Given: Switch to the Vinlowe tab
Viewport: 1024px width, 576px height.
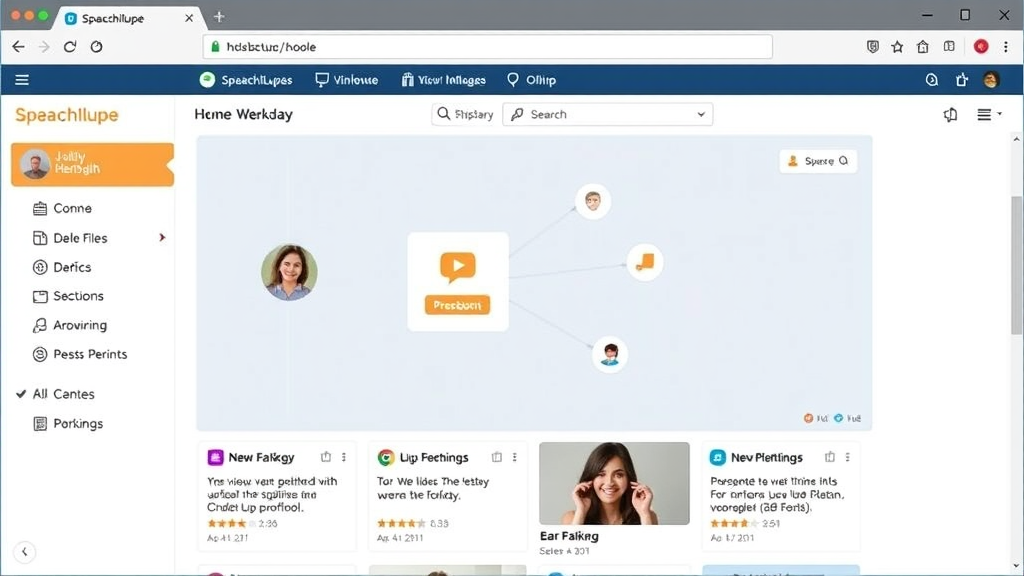Looking at the screenshot, I should [x=346, y=80].
